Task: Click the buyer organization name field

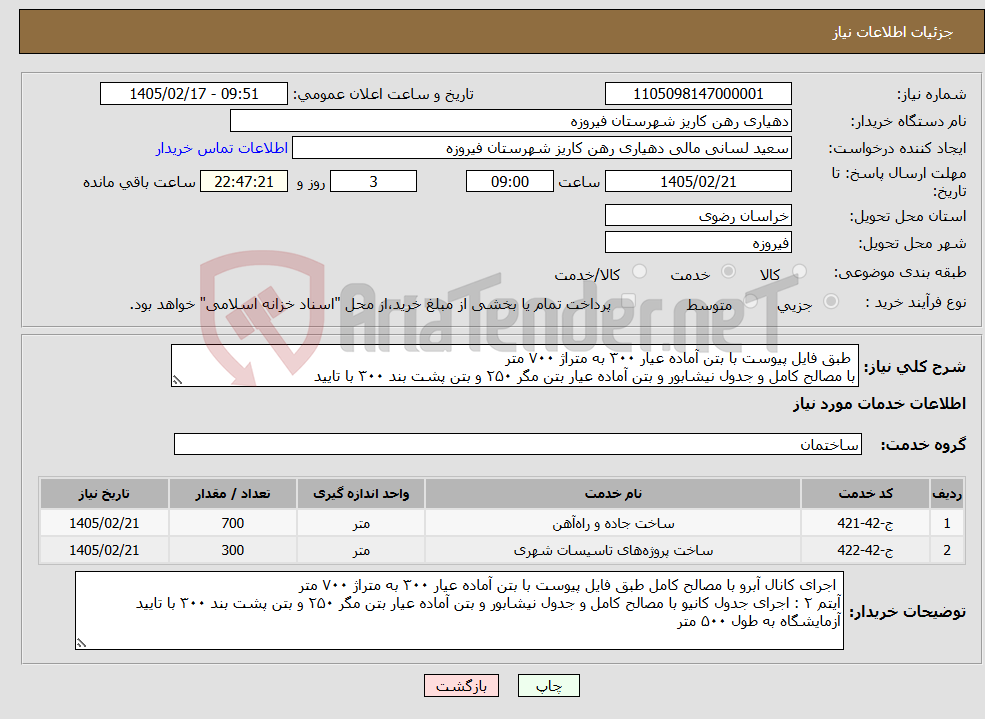Action: (511, 121)
